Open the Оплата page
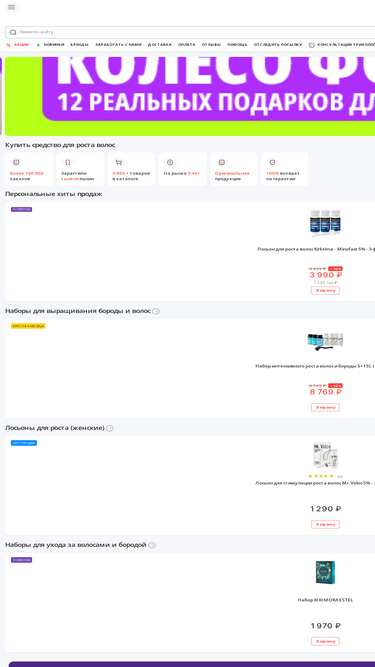Screen dimensions: 375x667 [187, 45]
